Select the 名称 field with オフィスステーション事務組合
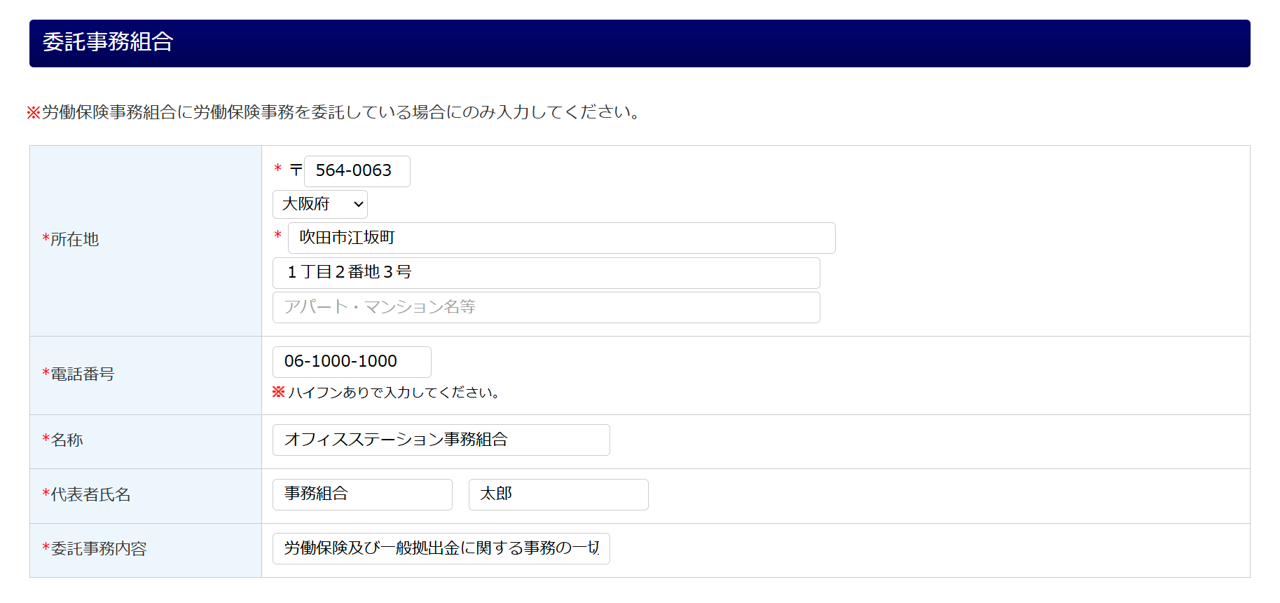The height and width of the screenshot is (603, 1280). [x=441, y=440]
